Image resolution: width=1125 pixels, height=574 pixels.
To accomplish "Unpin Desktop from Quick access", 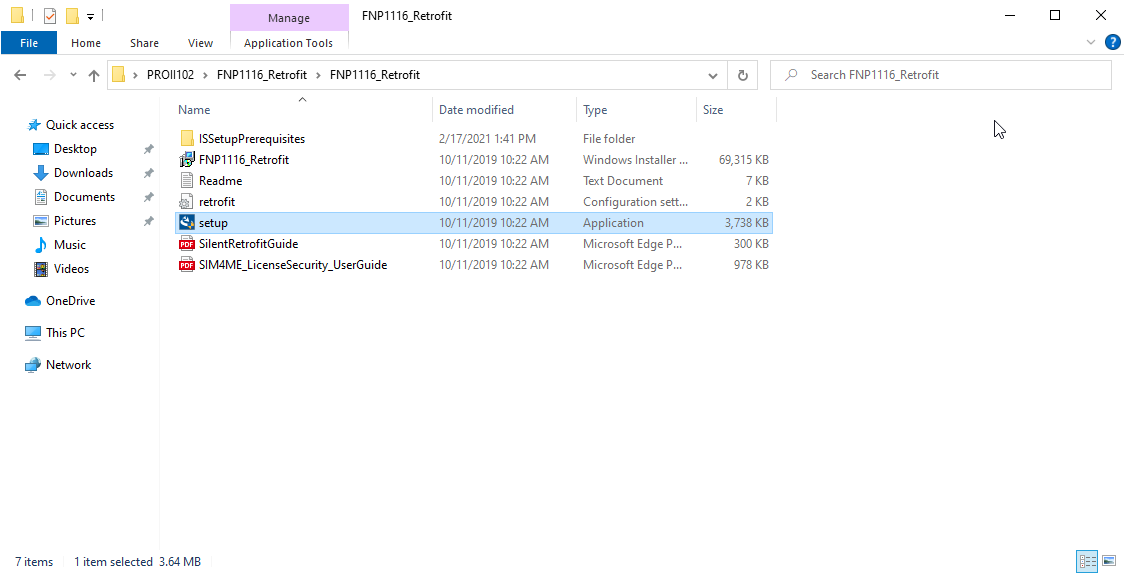I will coord(148,149).
